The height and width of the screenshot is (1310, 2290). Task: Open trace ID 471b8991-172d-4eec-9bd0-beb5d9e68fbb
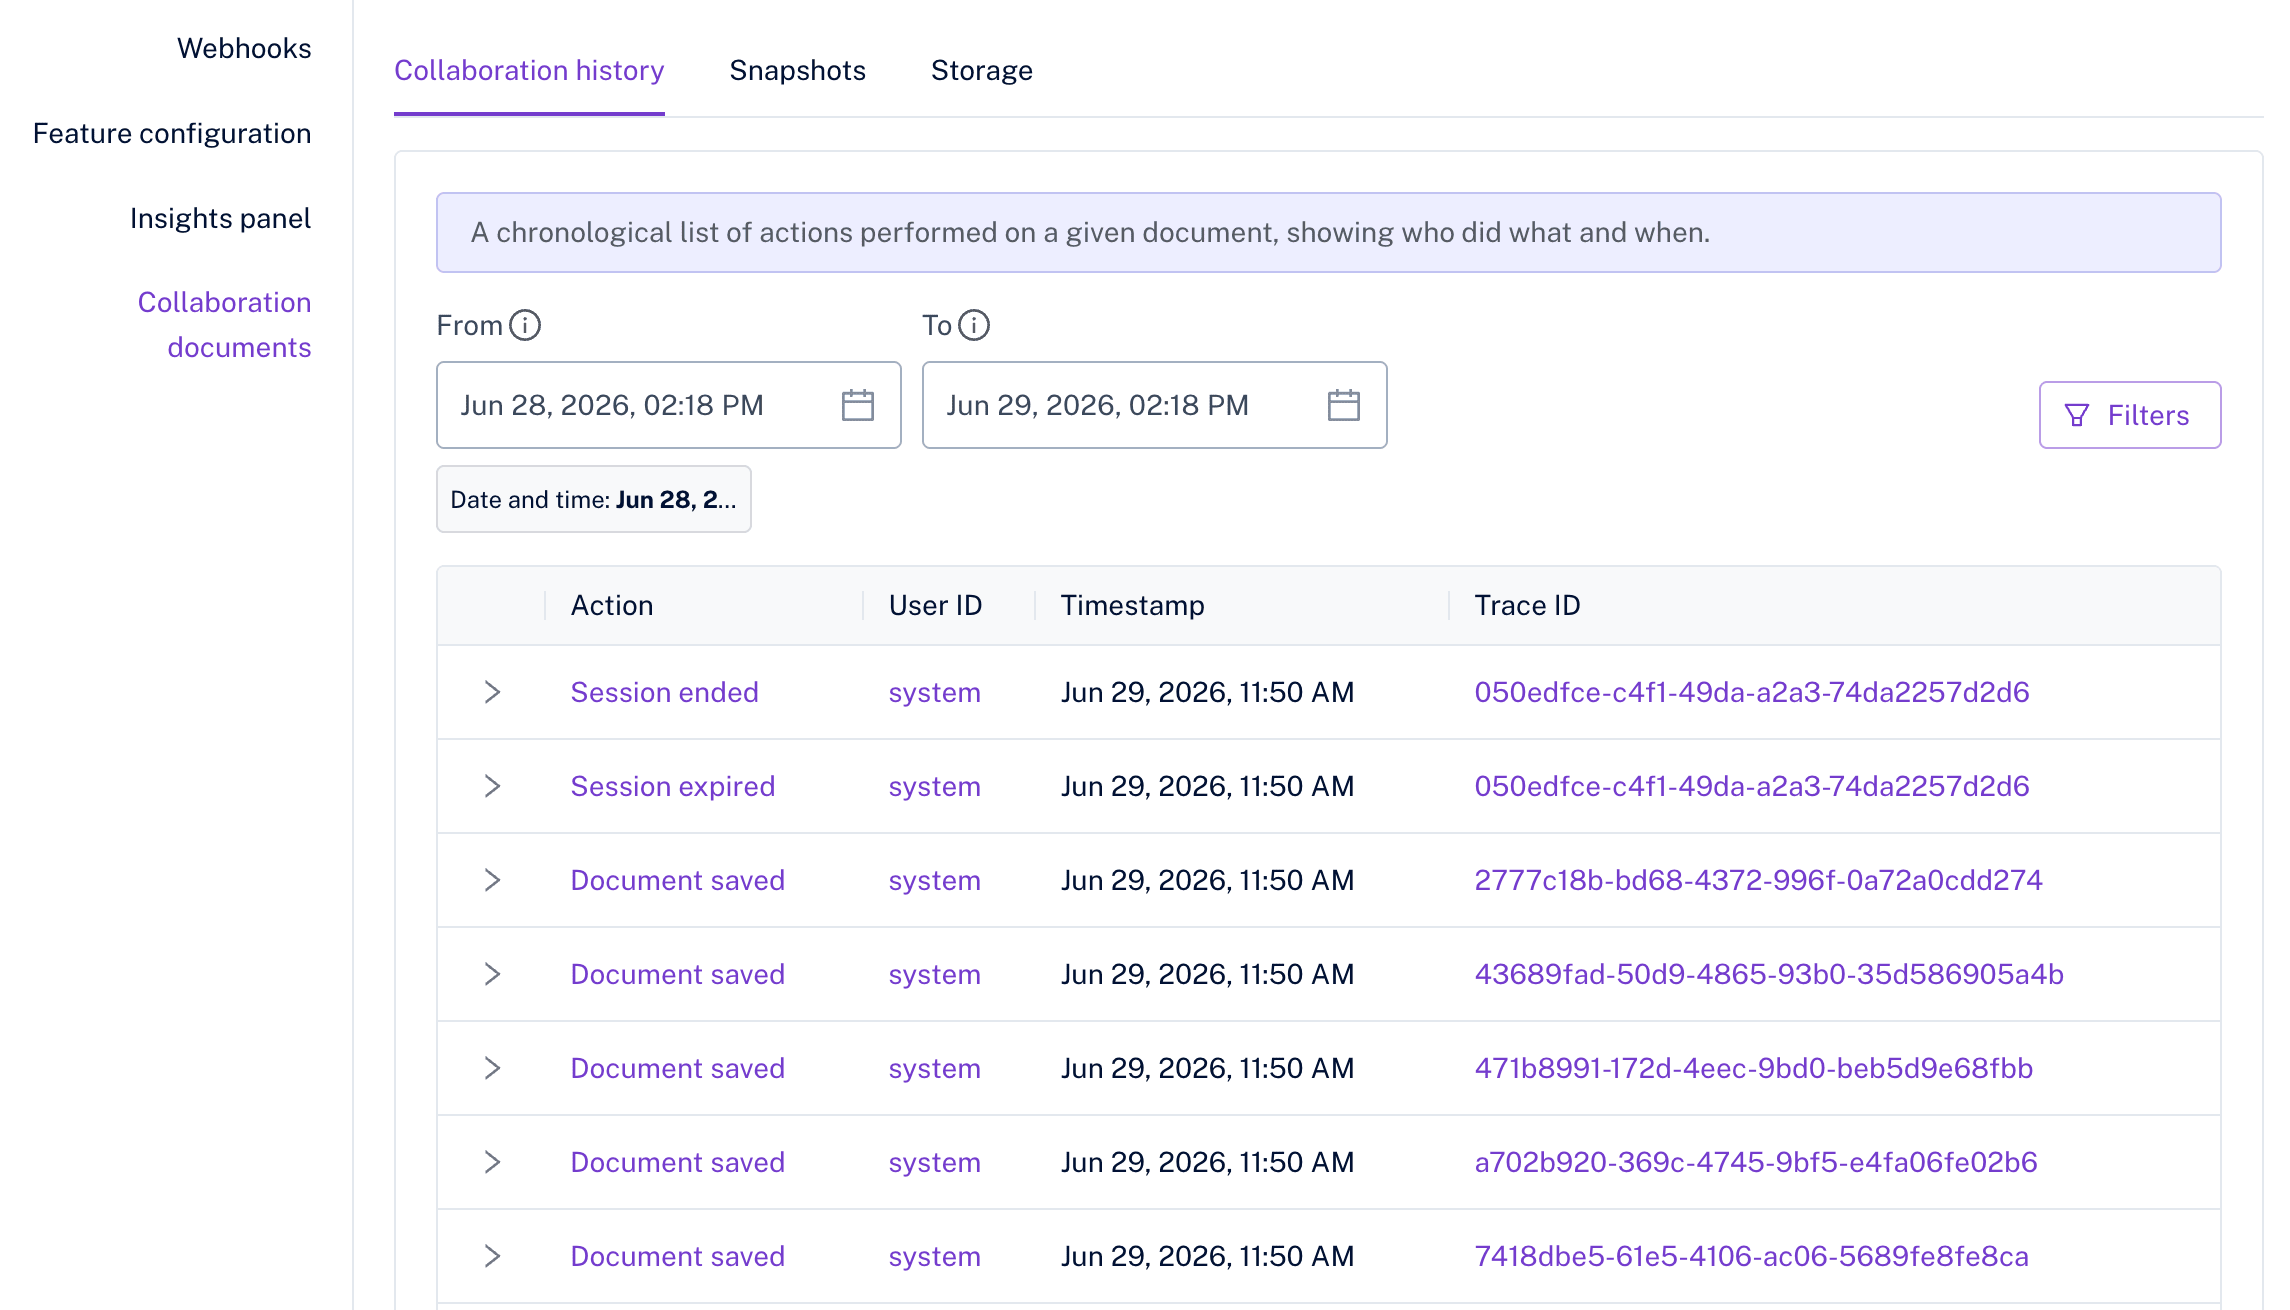point(1754,1068)
